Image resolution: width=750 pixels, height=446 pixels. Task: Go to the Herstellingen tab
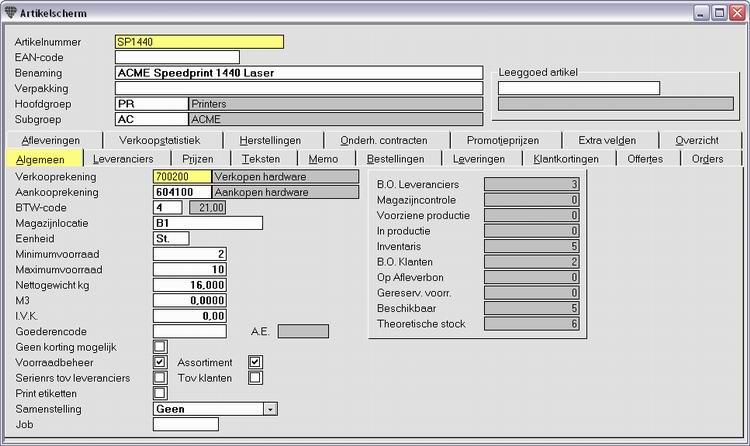[270, 140]
